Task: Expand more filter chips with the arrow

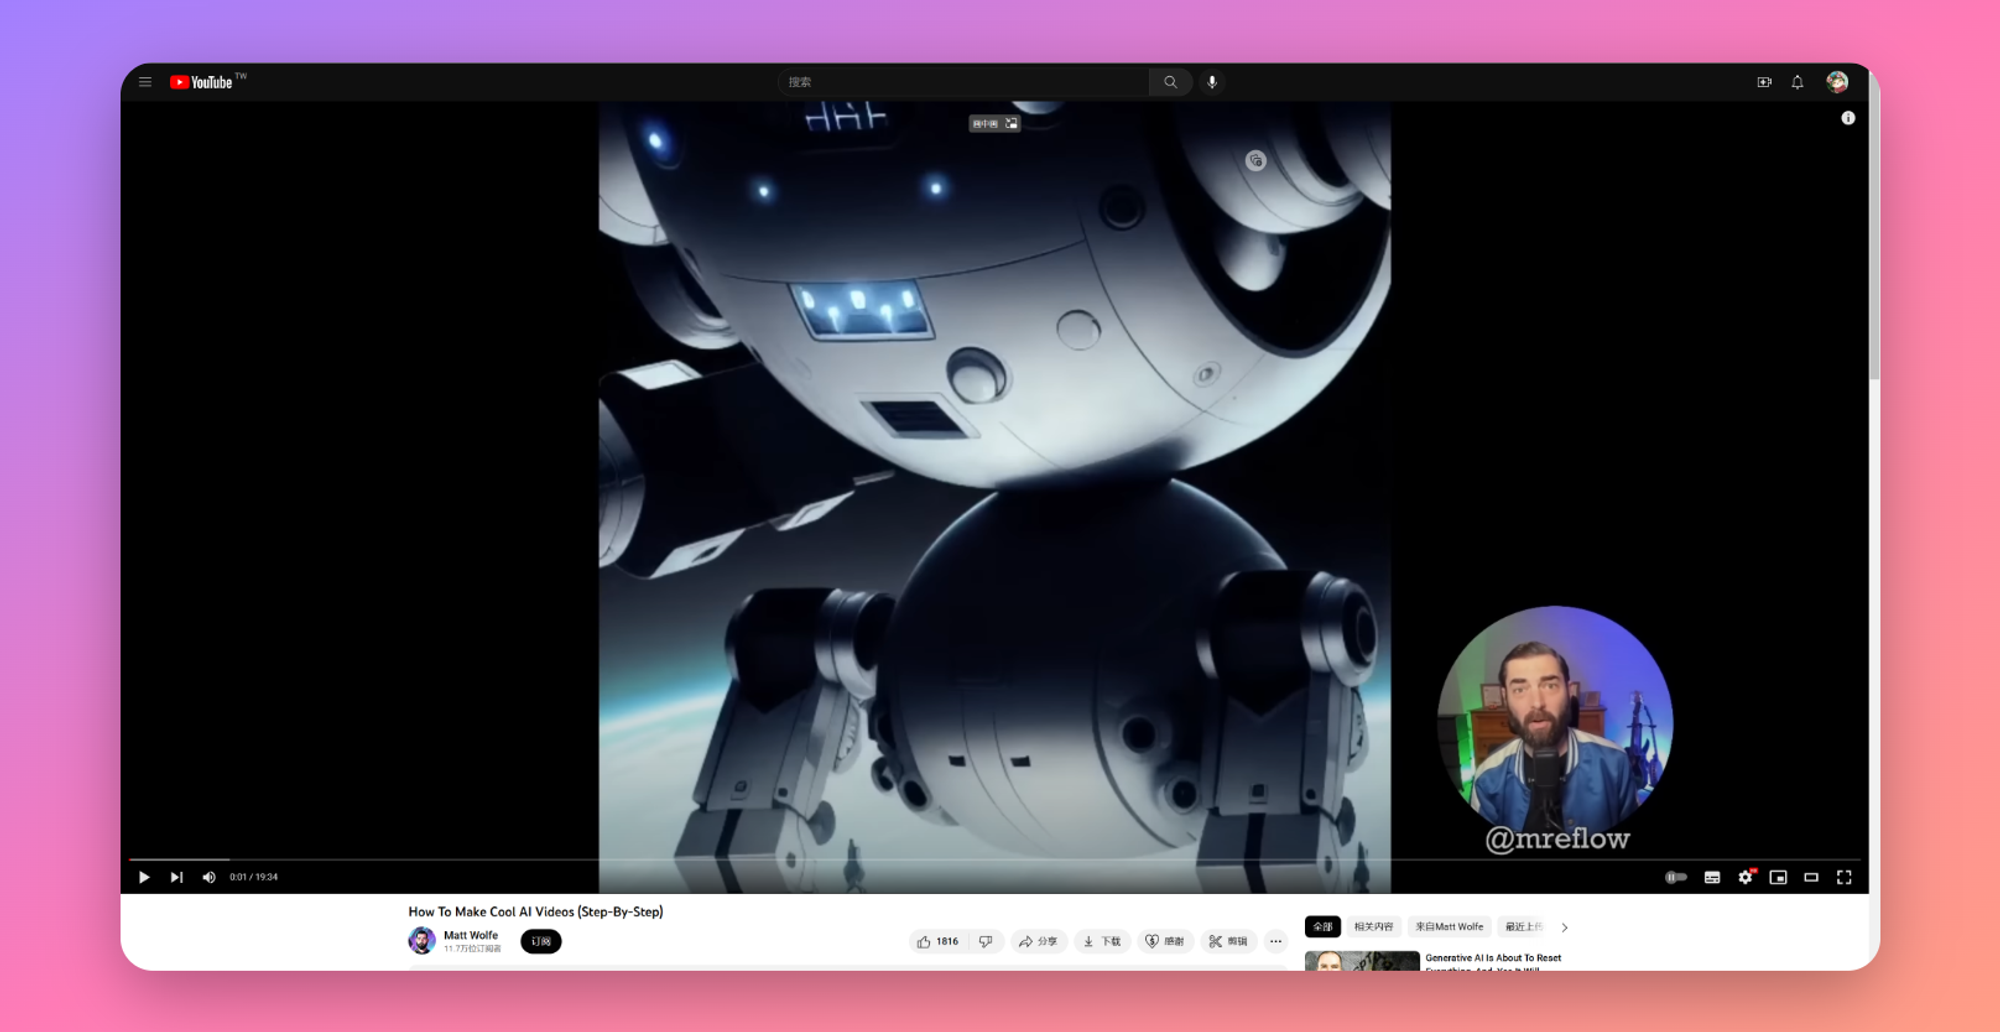Action: point(1564,927)
